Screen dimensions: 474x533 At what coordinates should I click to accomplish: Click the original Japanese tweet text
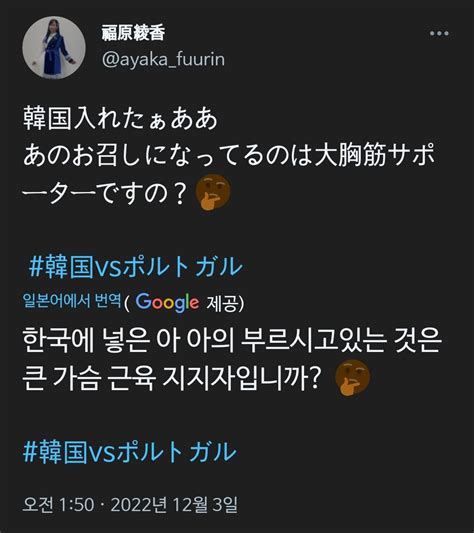pyautogui.click(x=229, y=157)
